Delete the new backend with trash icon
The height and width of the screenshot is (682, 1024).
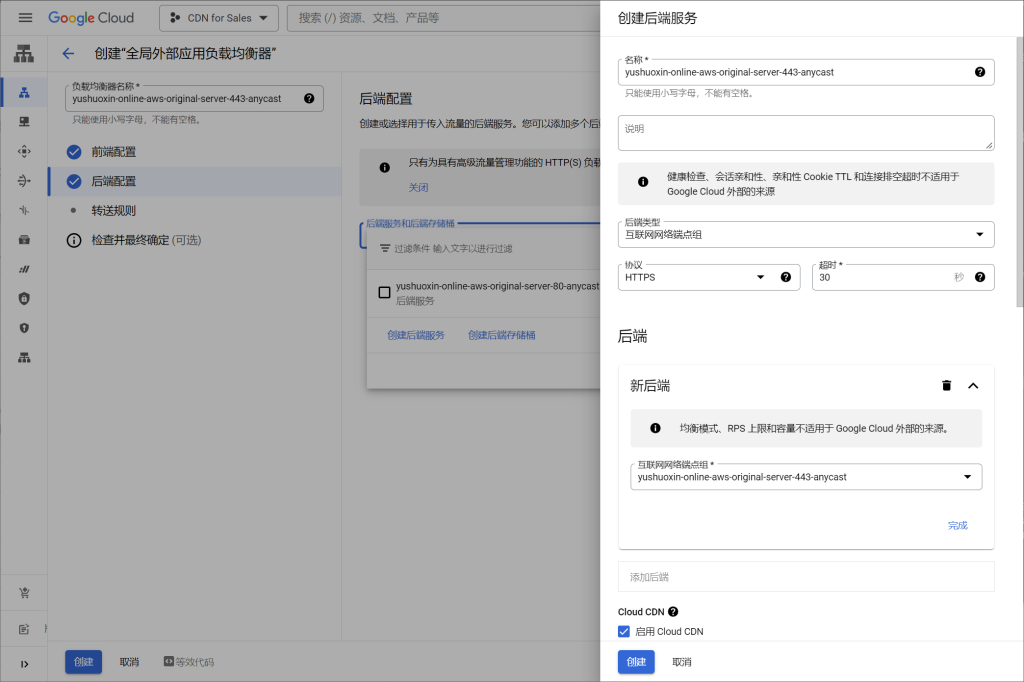946,386
